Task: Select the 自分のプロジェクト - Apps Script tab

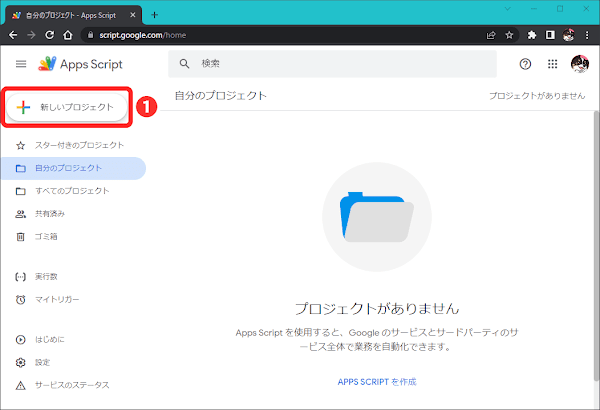Action: pos(73,15)
